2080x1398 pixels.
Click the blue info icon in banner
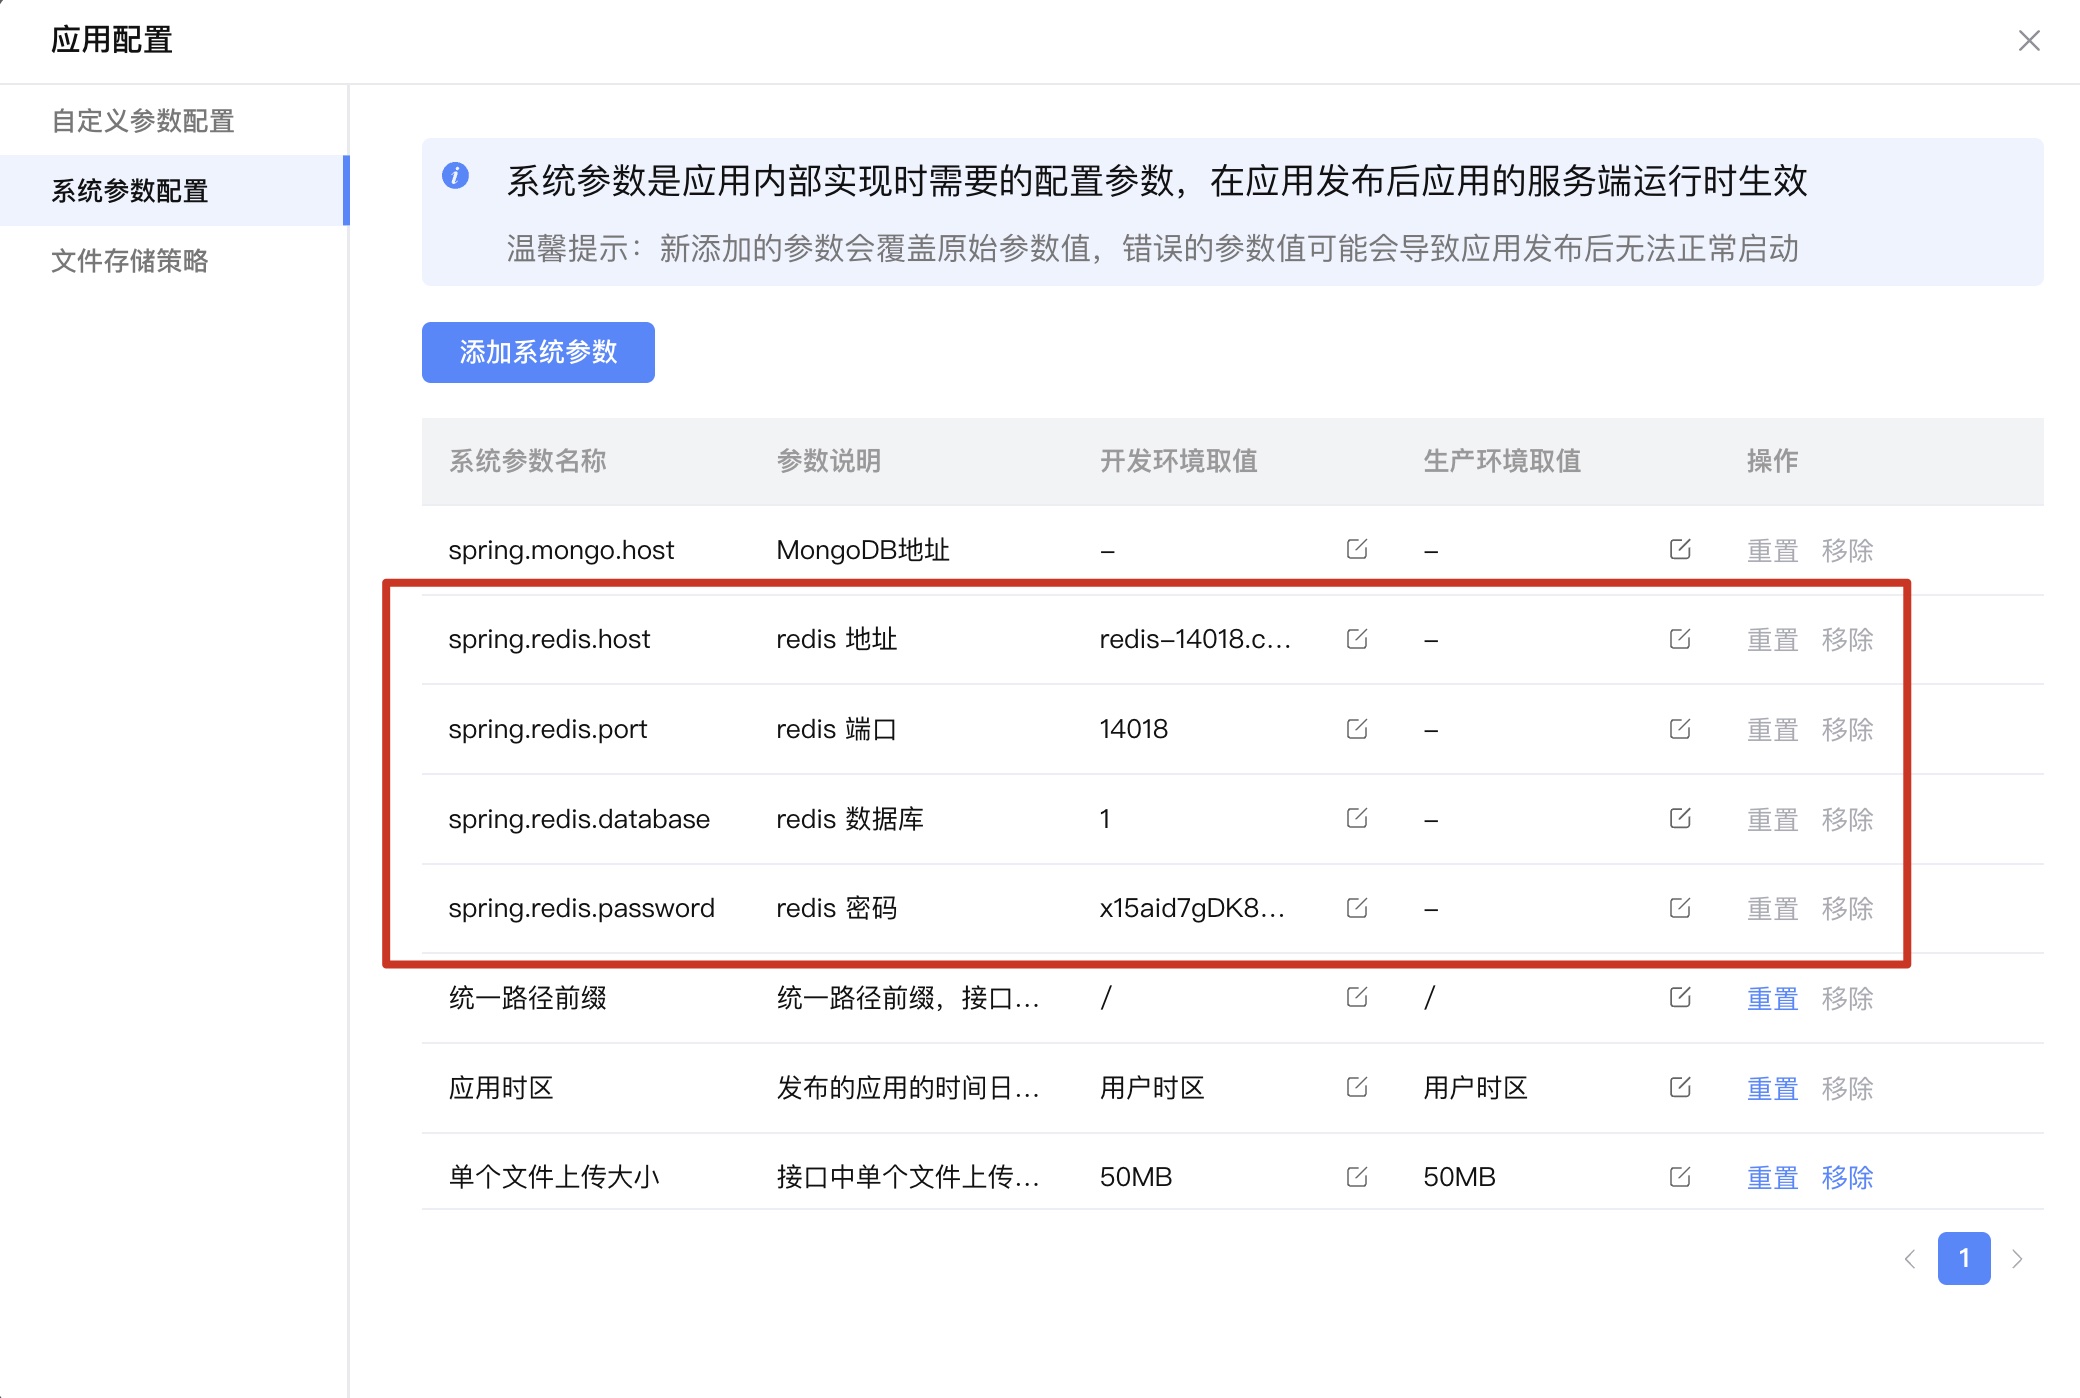point(455,176)
